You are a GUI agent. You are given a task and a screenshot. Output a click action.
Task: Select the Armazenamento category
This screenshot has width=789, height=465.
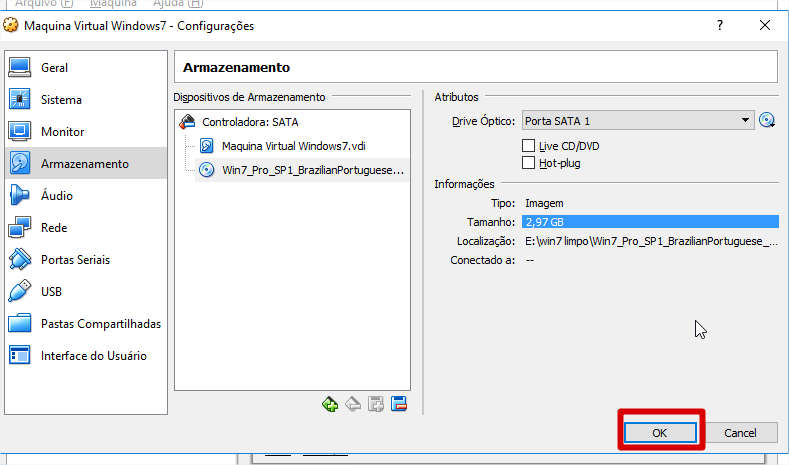coord(86,164)
